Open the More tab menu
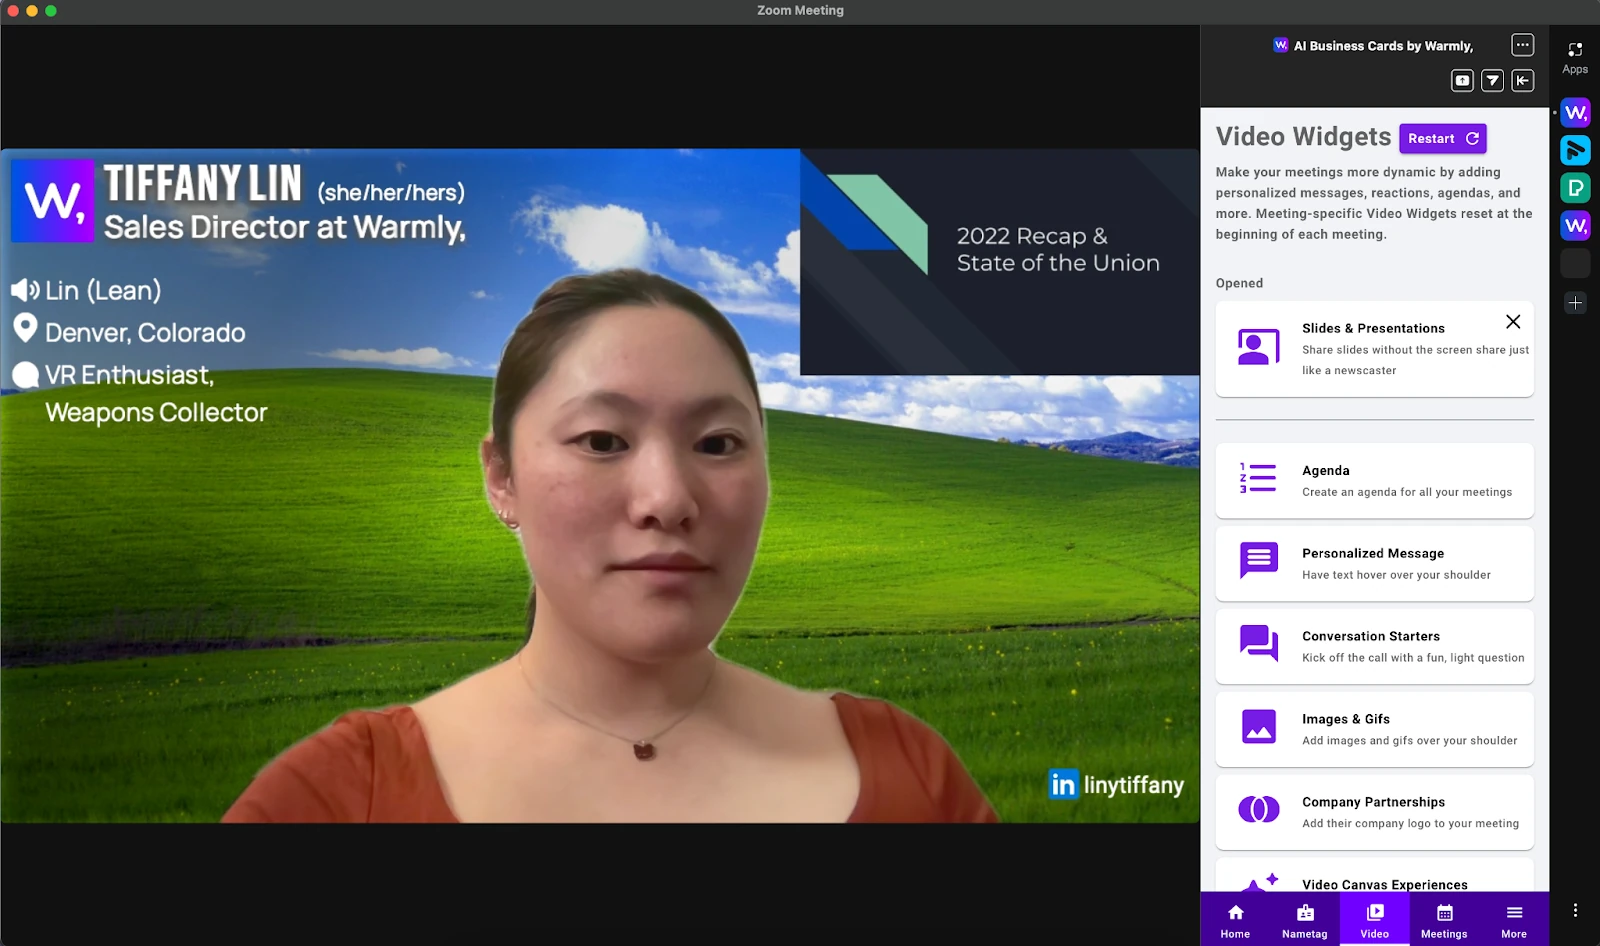 pyautogui.click(x=1514, y=920)
